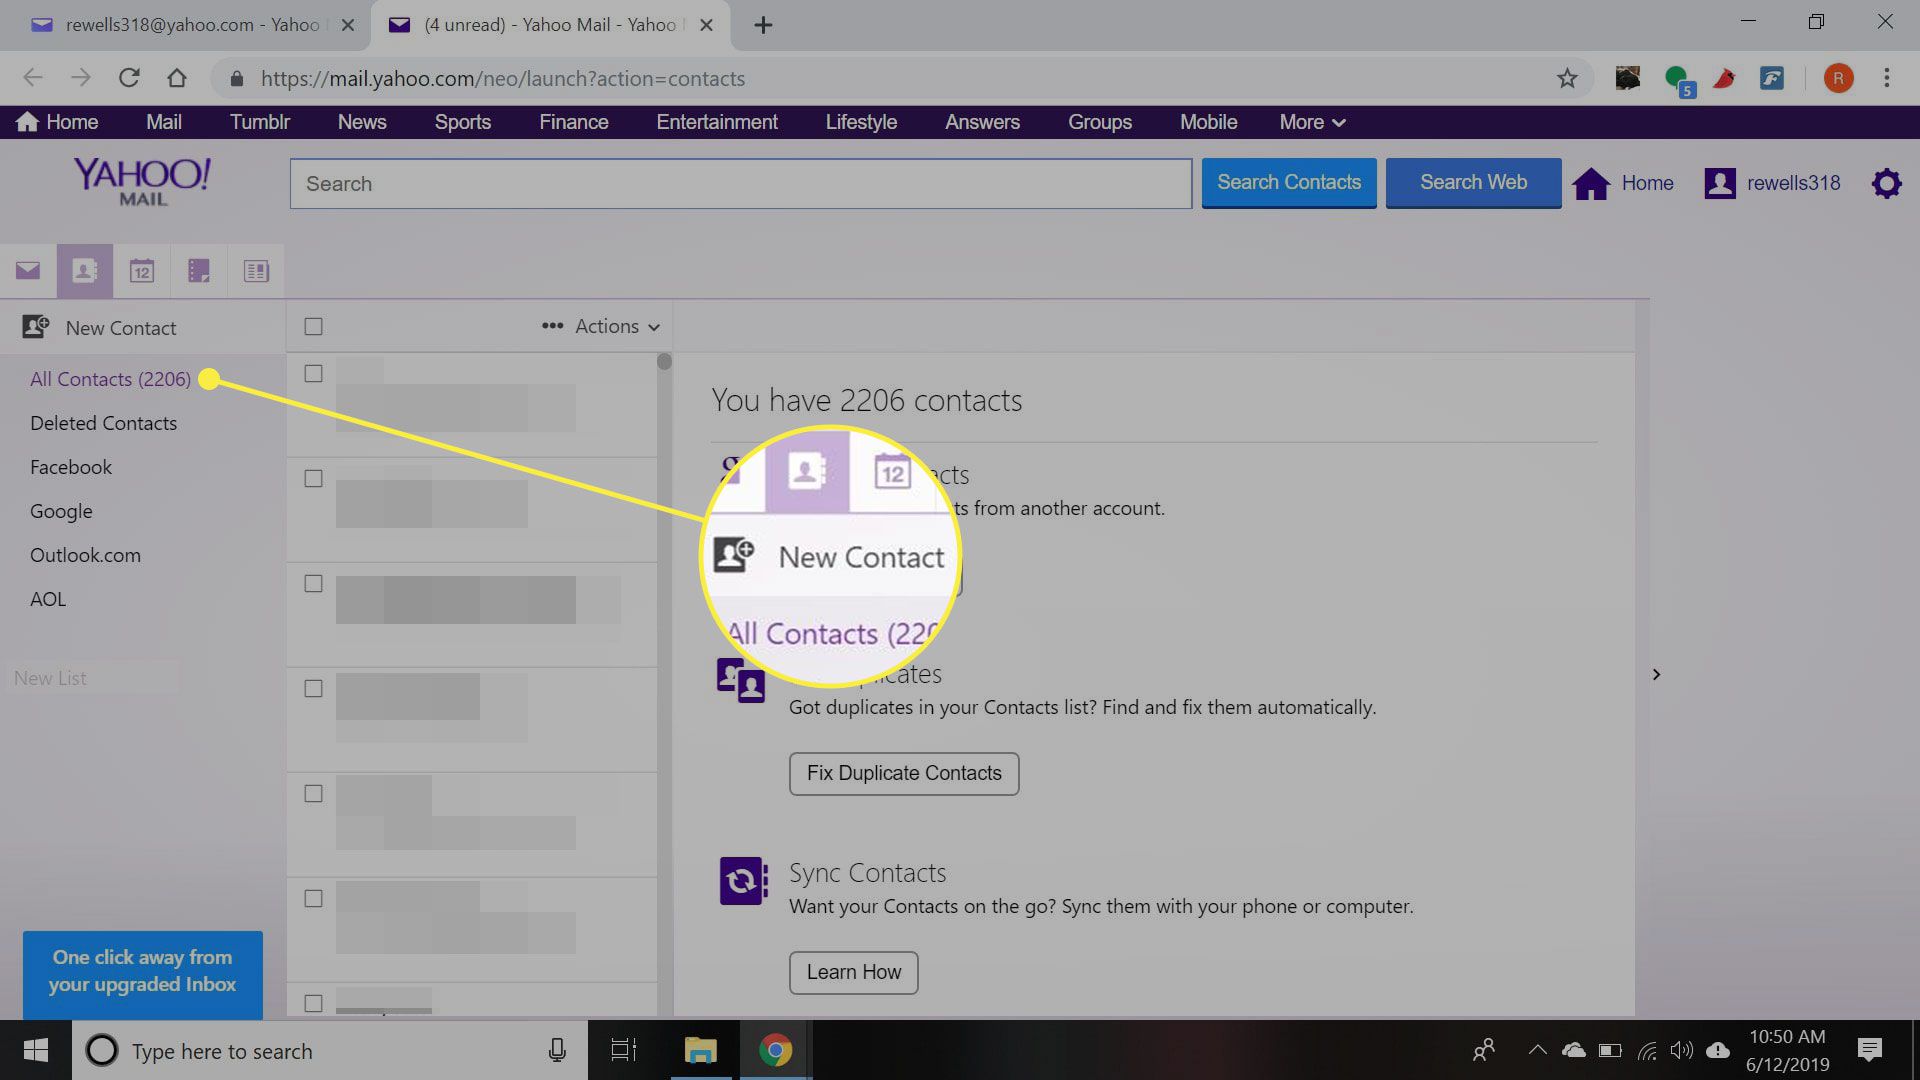Click the green extension icon with badge 5
Screen dimensions: 1920x1080
1679,80
